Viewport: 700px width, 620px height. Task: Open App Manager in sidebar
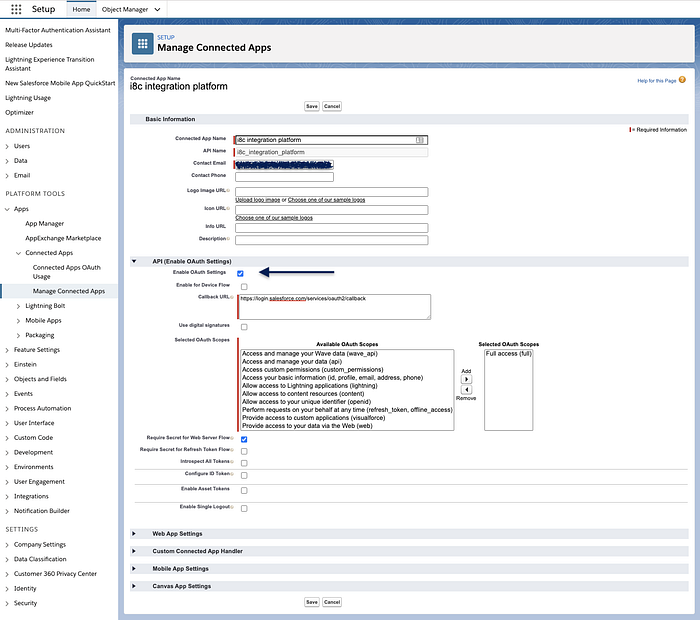pyautogui.click(x=45, y=224)
